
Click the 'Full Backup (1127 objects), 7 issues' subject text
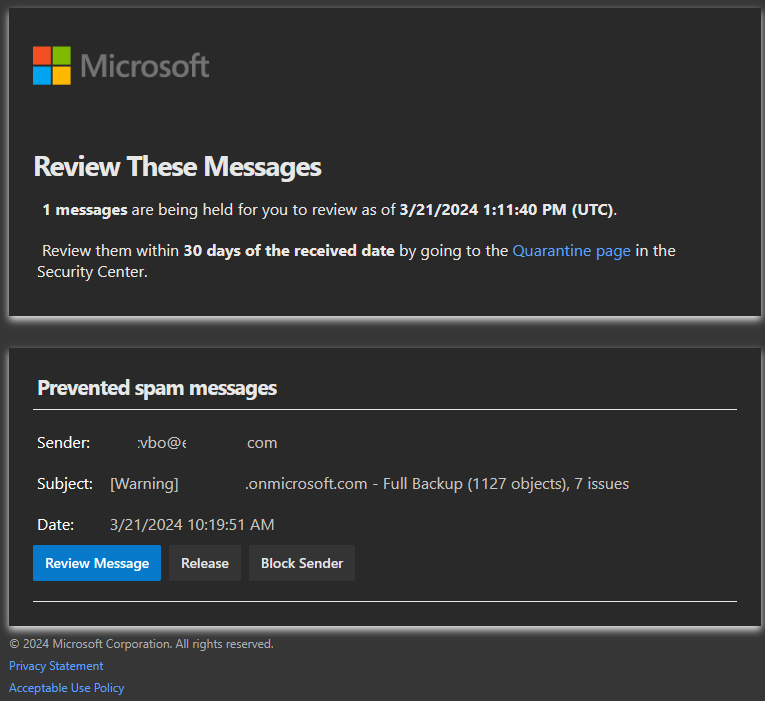506,484
